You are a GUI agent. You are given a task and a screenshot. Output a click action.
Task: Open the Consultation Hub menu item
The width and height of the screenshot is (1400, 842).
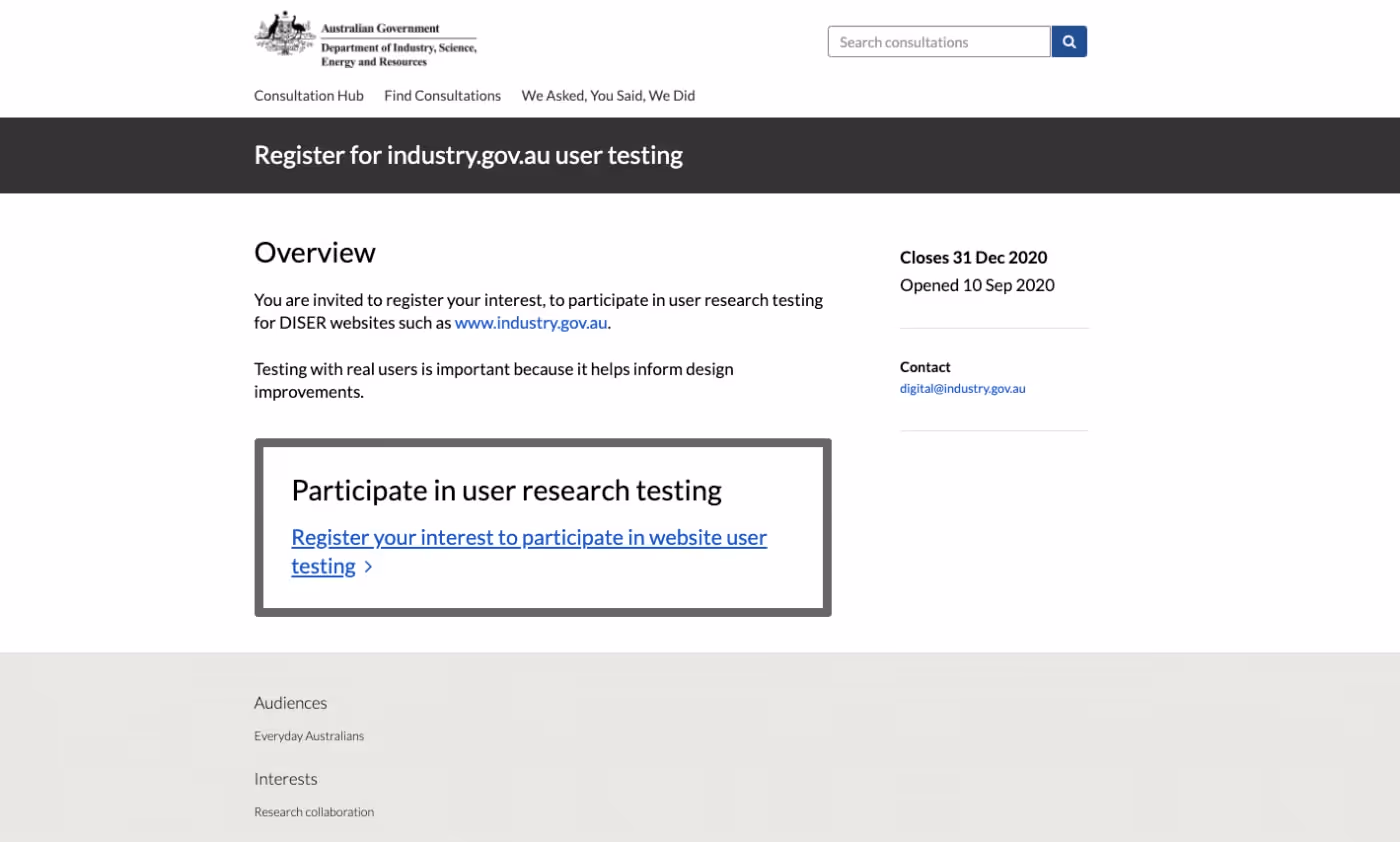coord(309,96)
